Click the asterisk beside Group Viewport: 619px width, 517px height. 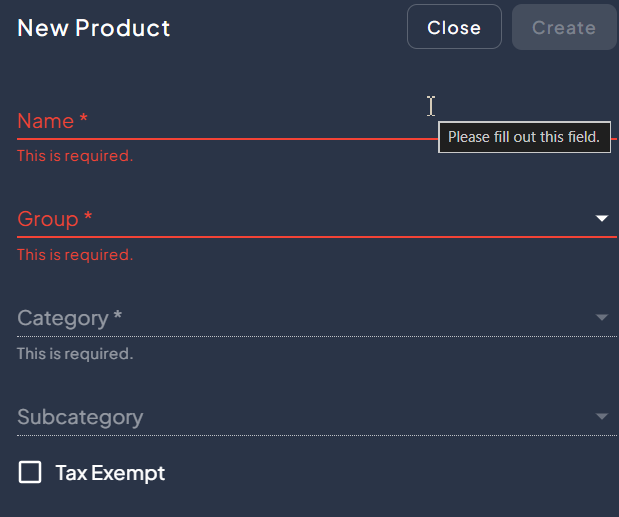88,217
